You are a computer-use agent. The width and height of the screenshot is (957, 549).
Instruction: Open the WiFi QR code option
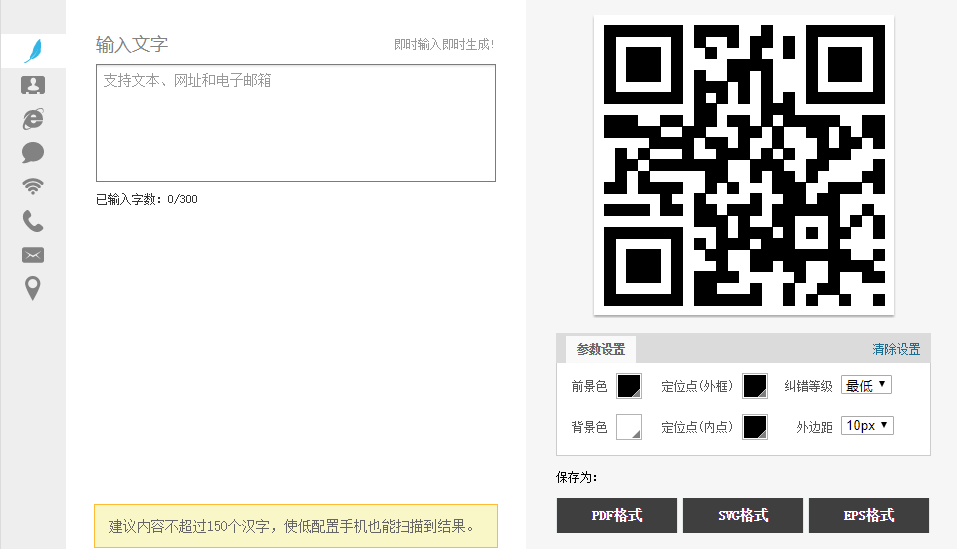click(x=33, y=186)
